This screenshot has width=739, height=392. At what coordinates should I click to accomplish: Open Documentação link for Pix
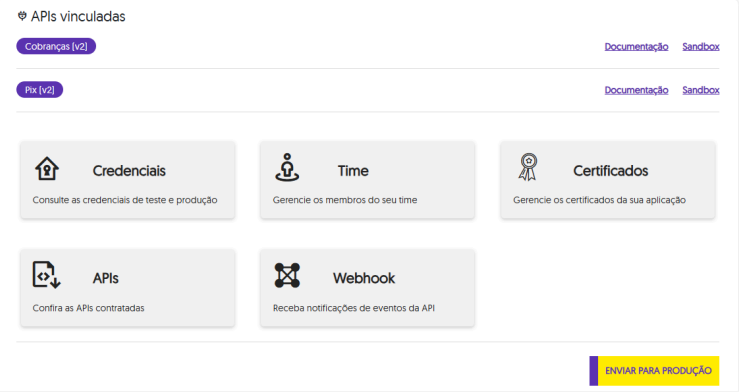tap(636, 90)
